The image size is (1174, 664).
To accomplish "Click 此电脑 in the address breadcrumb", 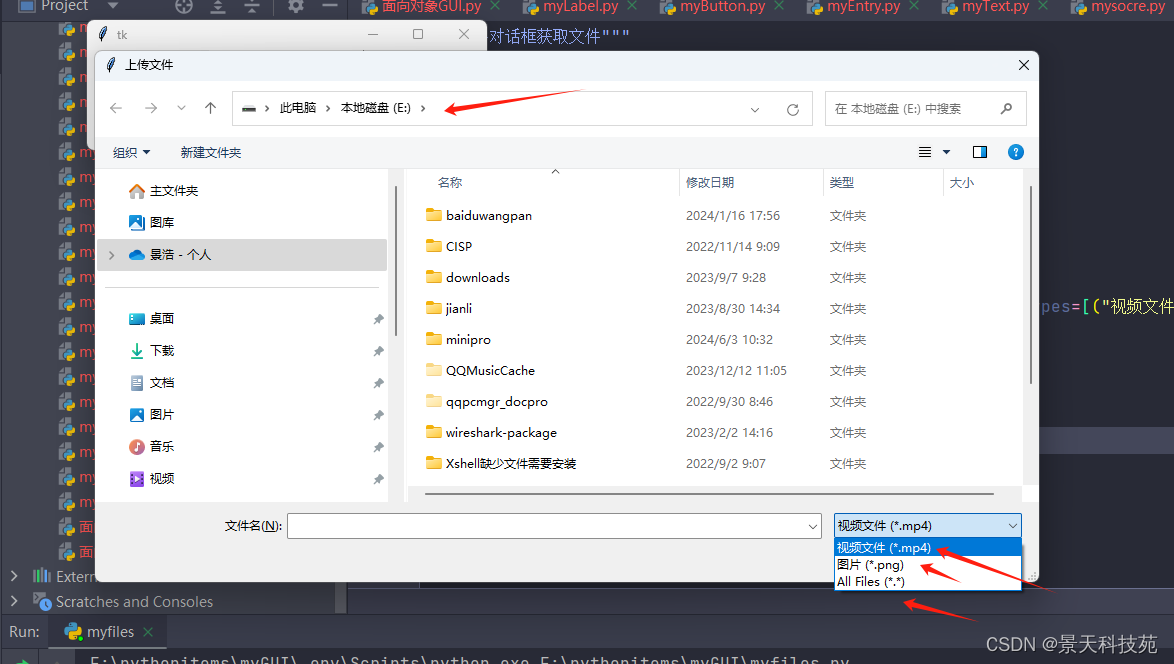I will pyautogui.click(x=298, y=109).
